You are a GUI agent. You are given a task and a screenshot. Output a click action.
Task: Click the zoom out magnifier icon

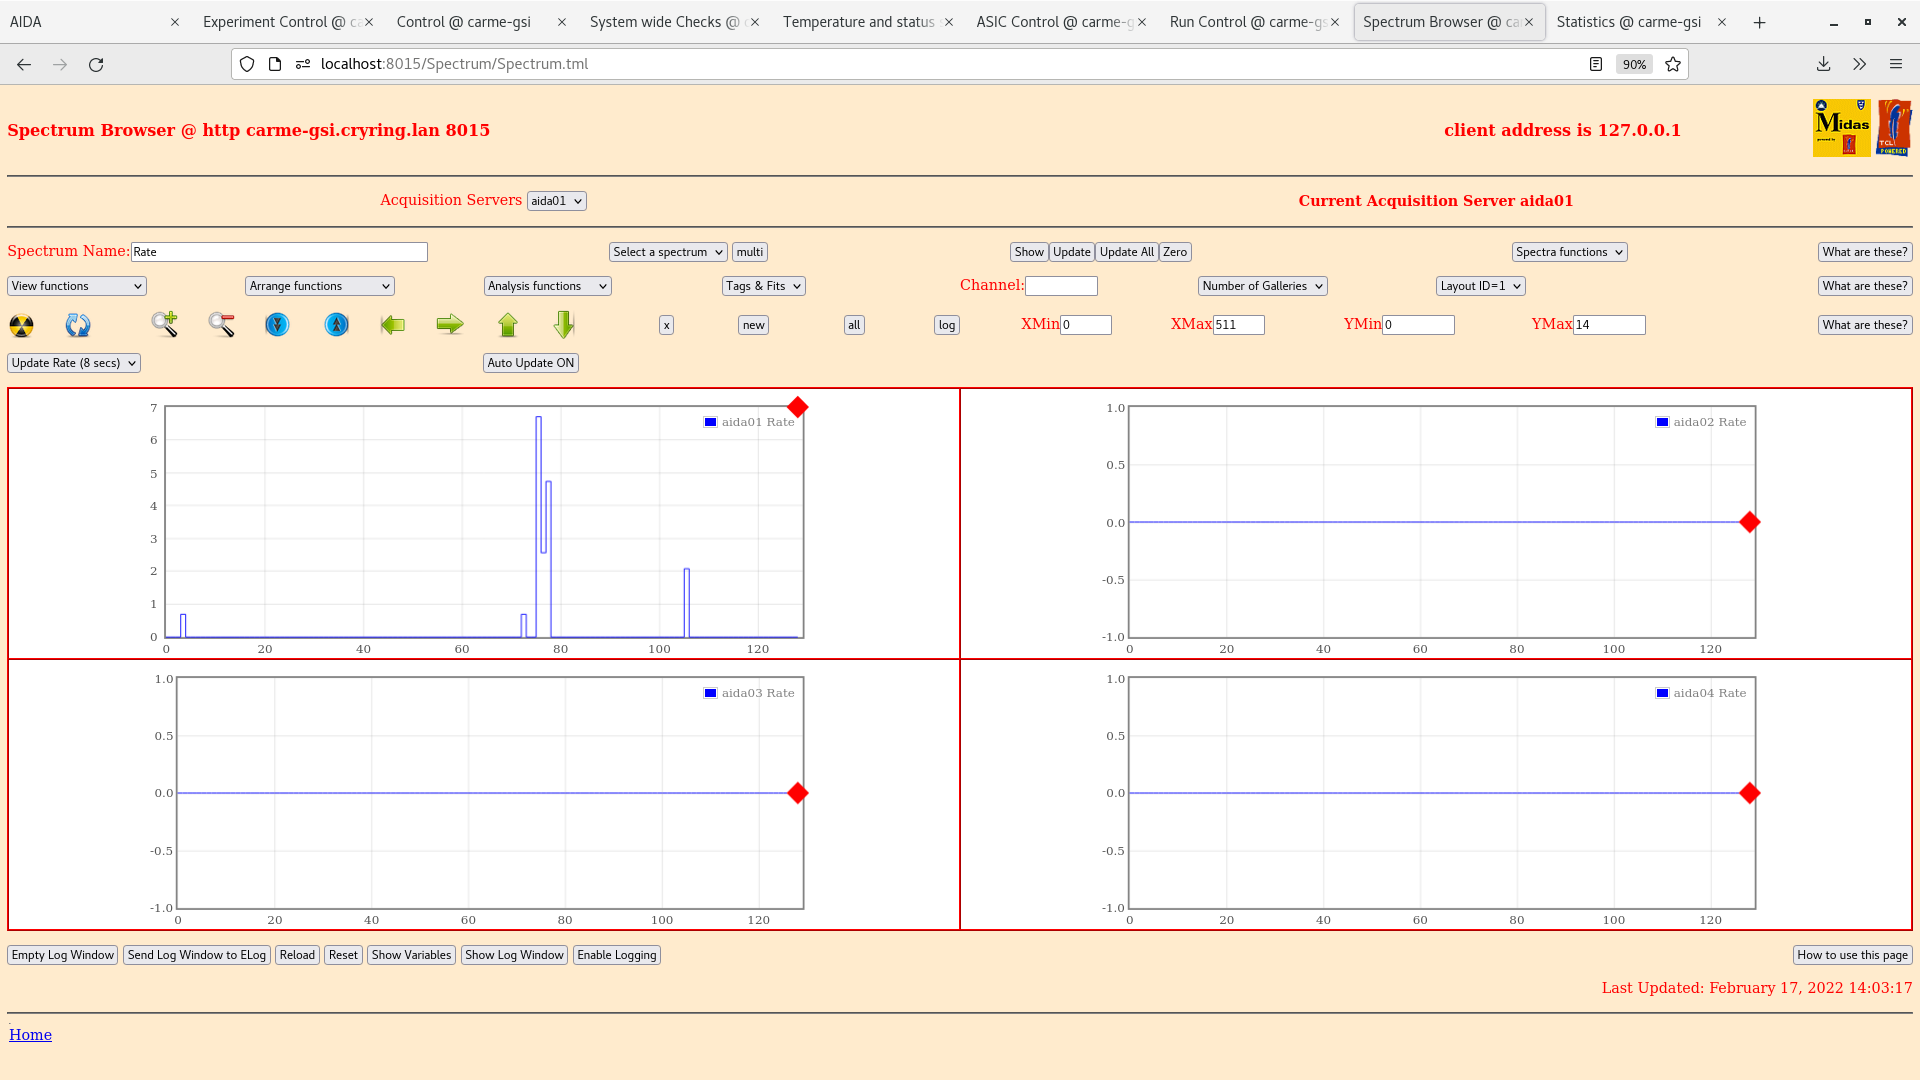coord(221,324)
